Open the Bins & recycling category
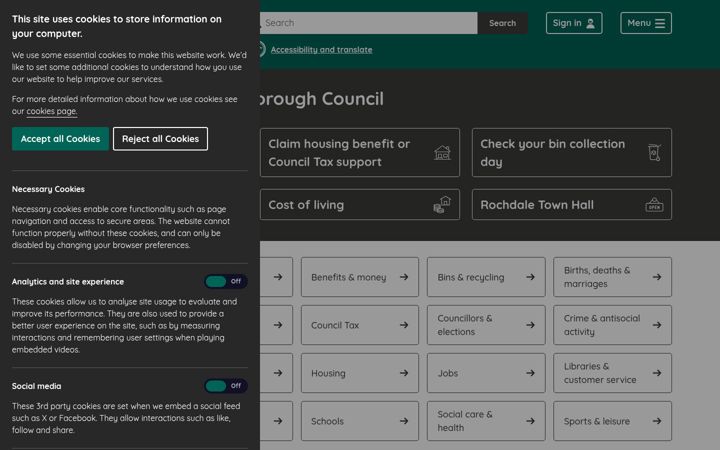The width and height of the screenshot is (720, 450). coord(486,277)
